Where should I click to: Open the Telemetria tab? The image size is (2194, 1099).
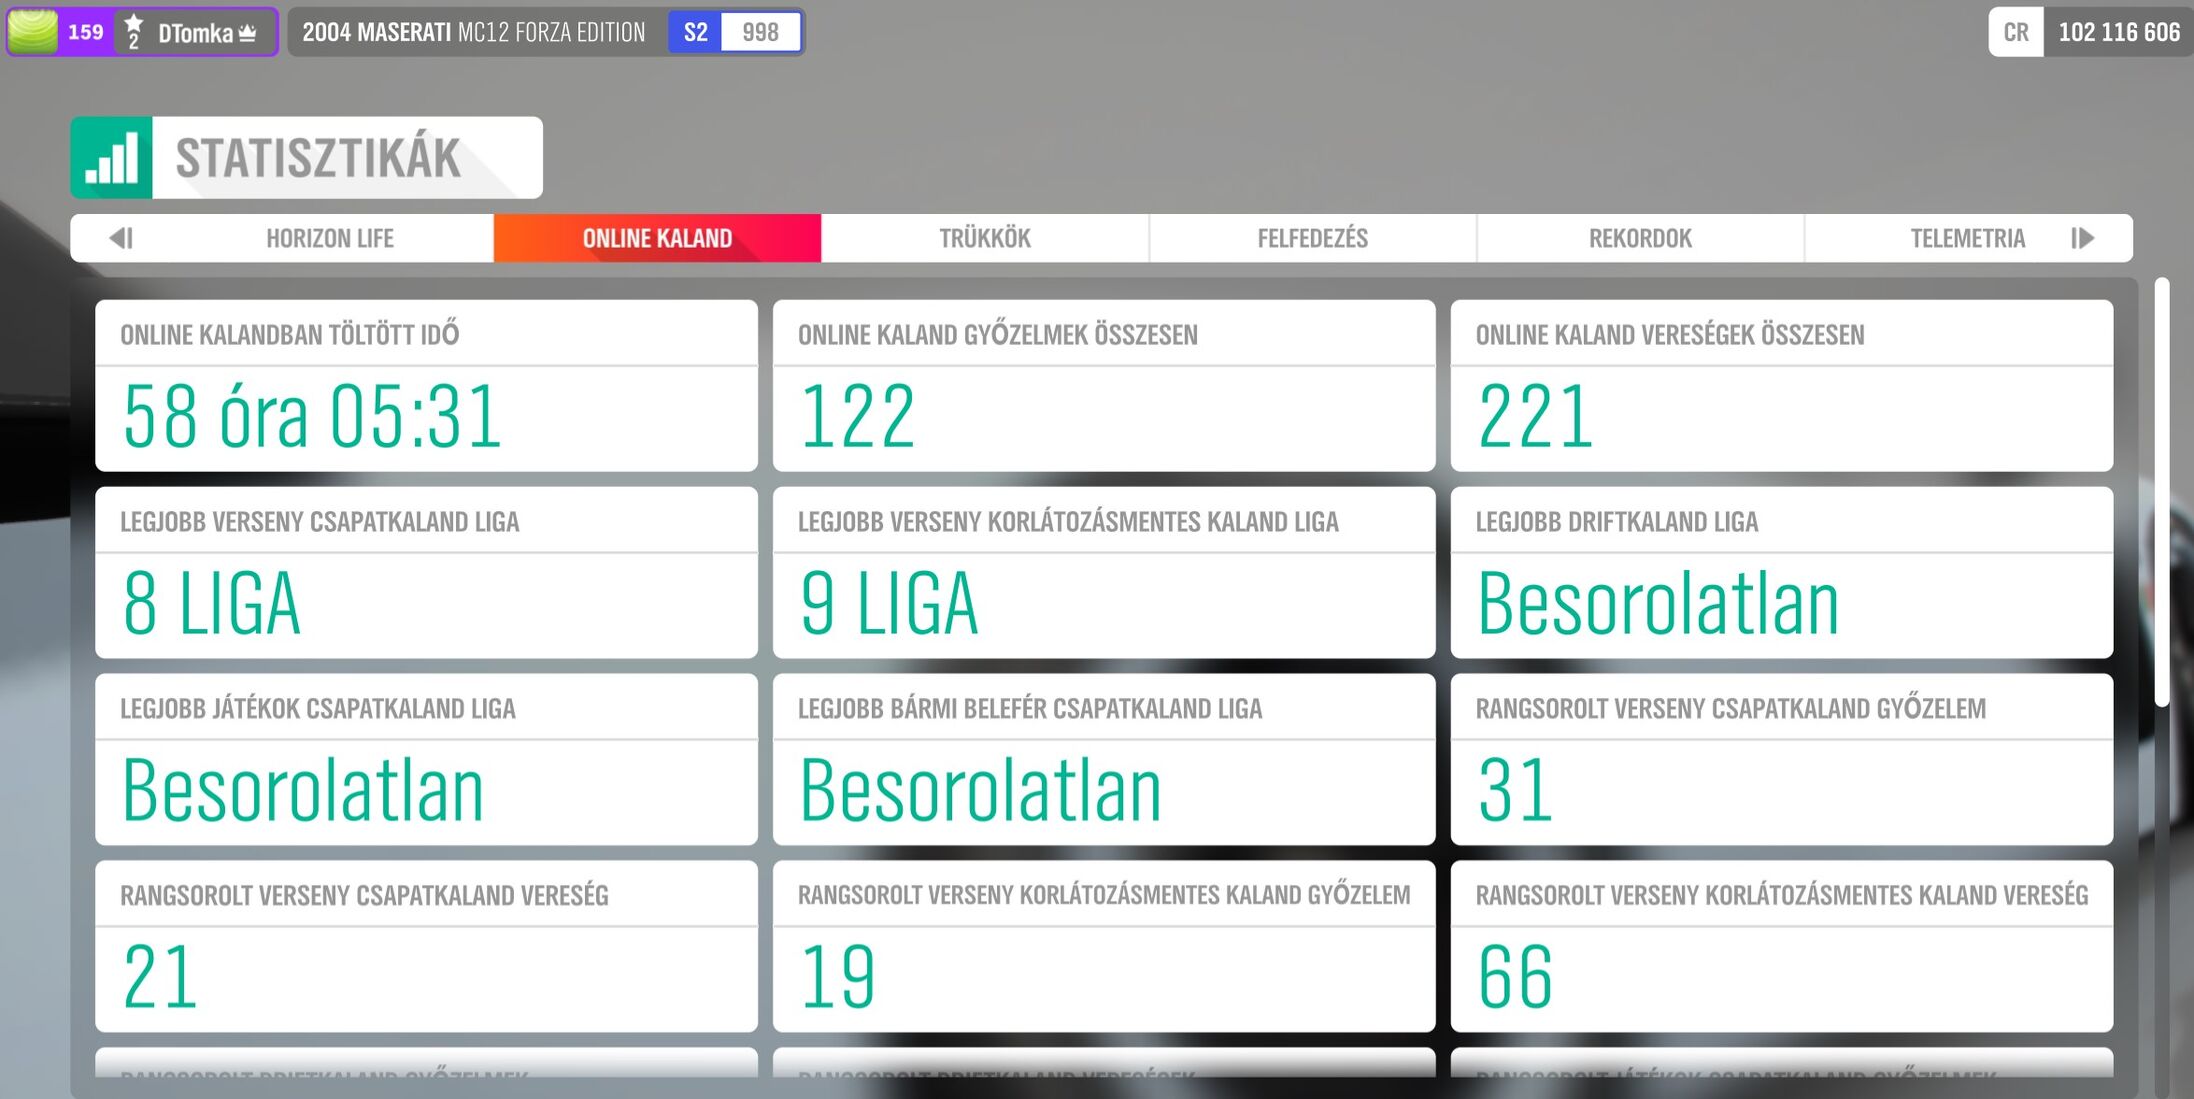(x=1967, y=238)
